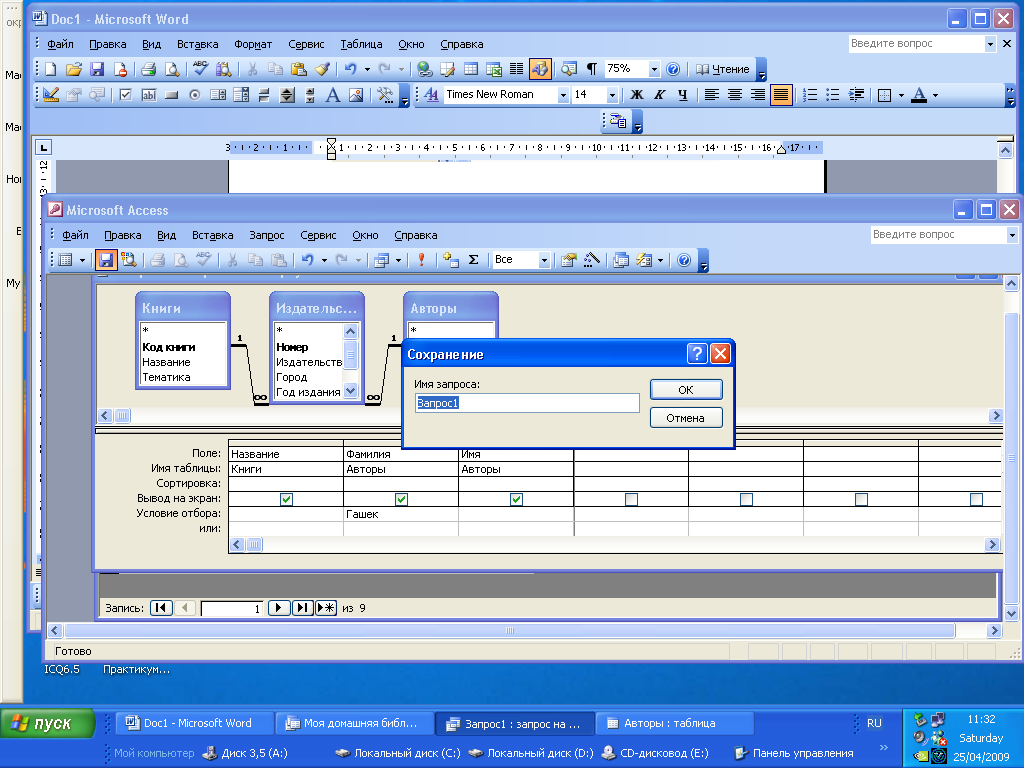Viewport: 1024px width, 768px height.
Task: Click the Justify alignment icon in Word
Action: pyautogui.click(x=781, y=95)
